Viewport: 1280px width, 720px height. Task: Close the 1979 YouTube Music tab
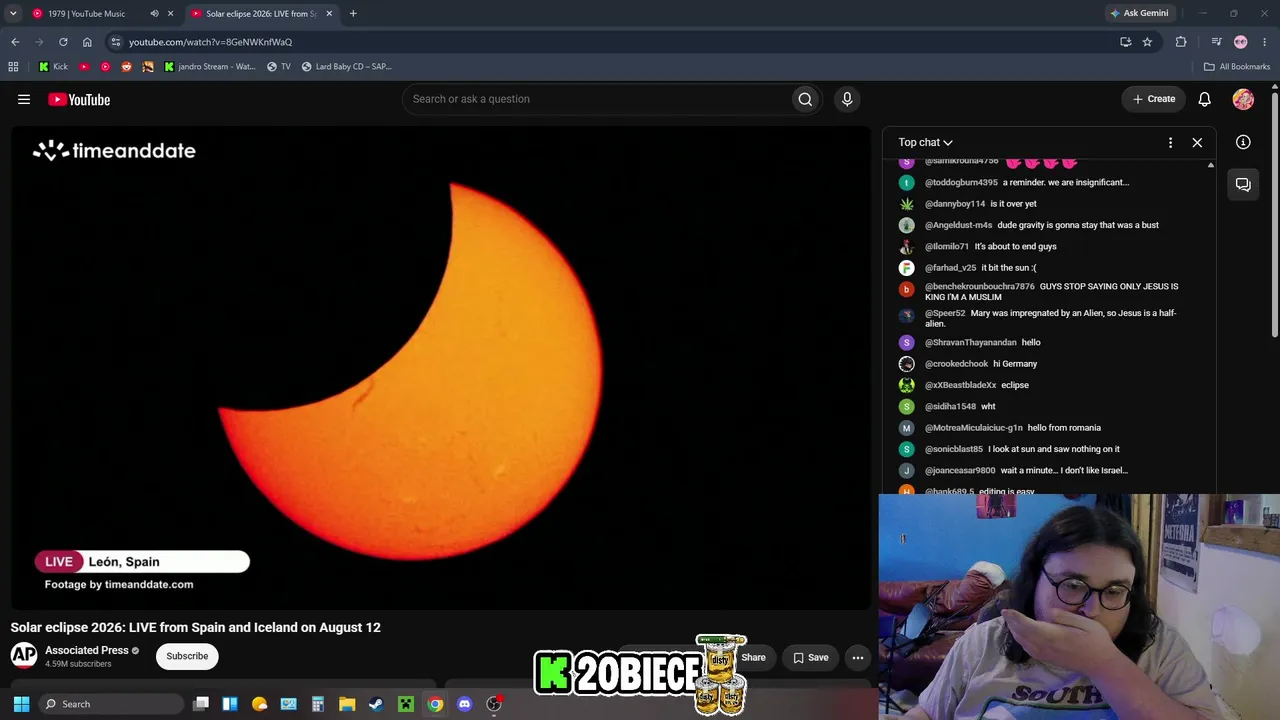(x=170, y=13)
